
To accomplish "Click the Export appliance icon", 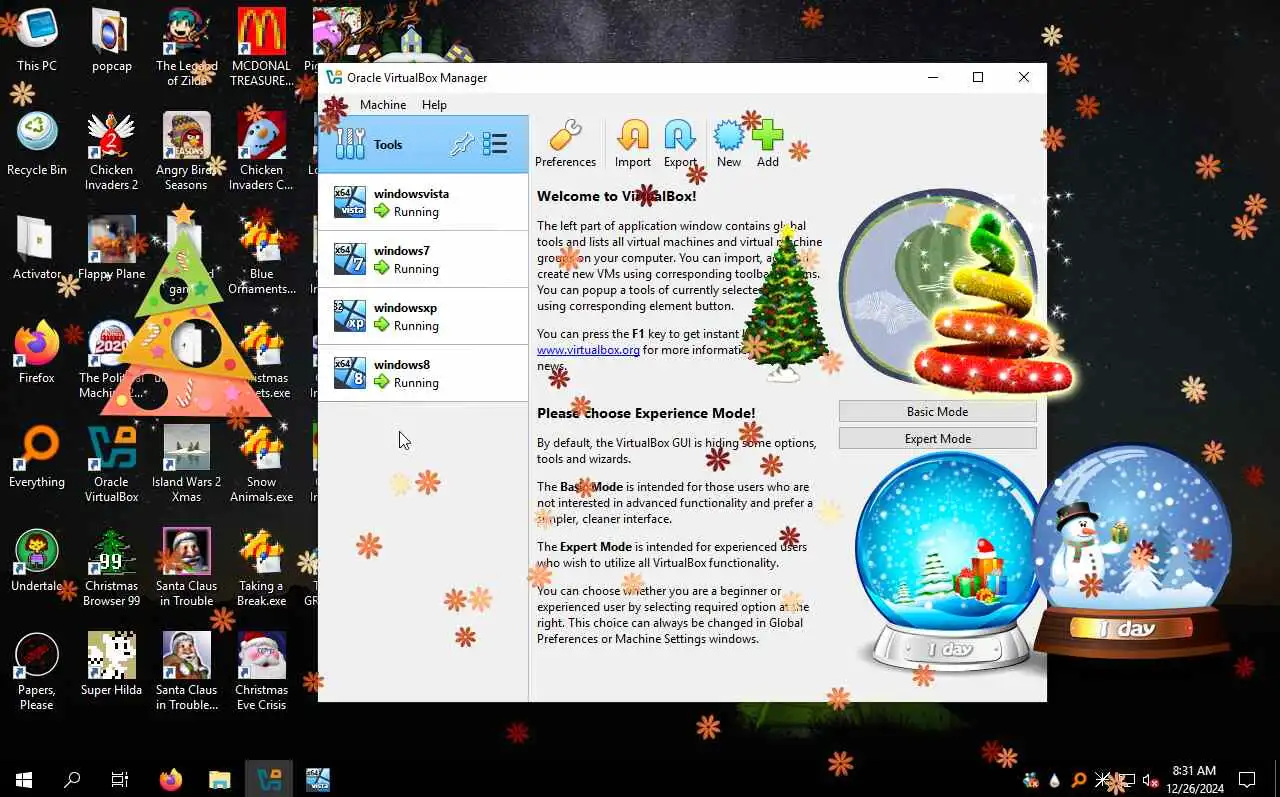I will tap(680, 144).
